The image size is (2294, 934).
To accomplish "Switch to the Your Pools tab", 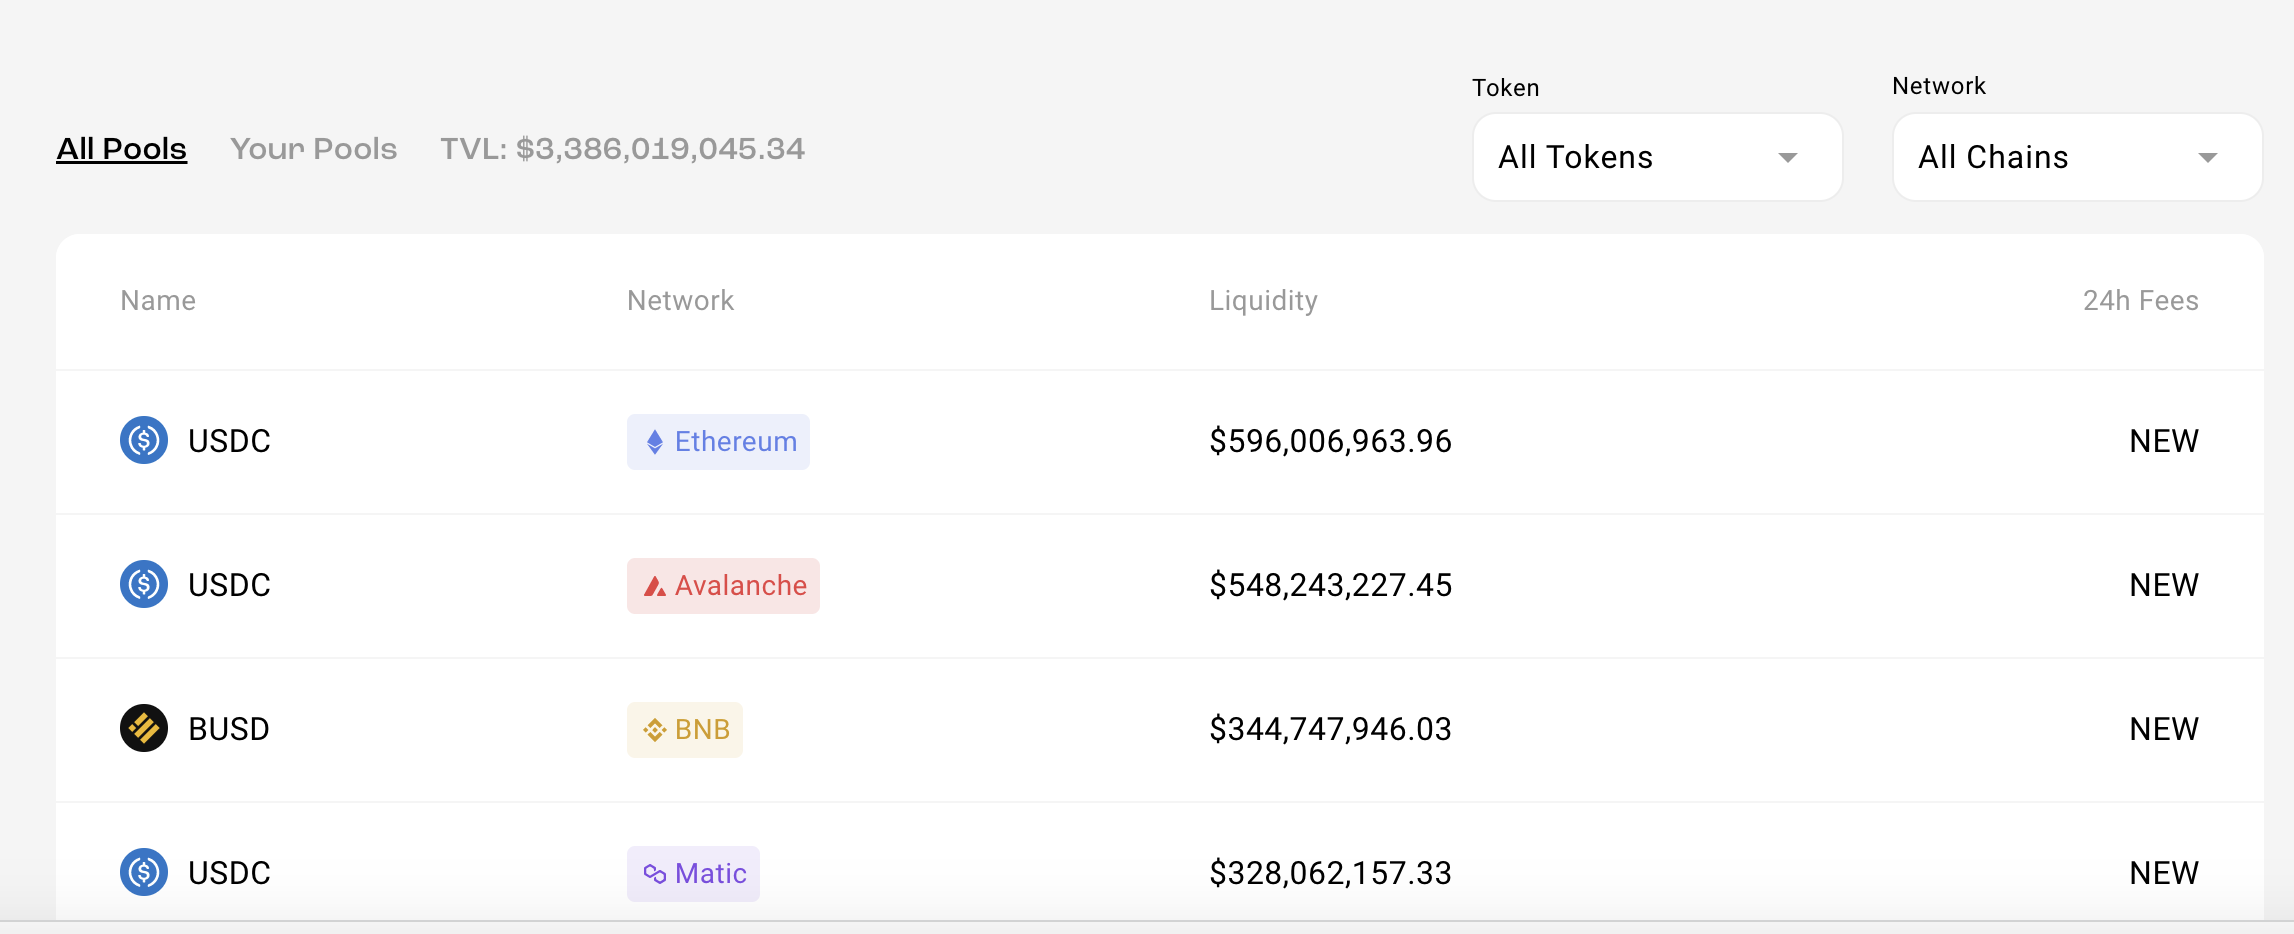I will point(313,149).
